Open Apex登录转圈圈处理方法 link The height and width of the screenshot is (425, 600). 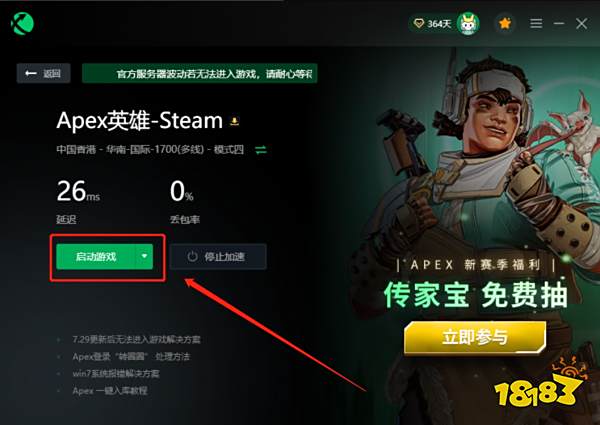coord(131,357)
